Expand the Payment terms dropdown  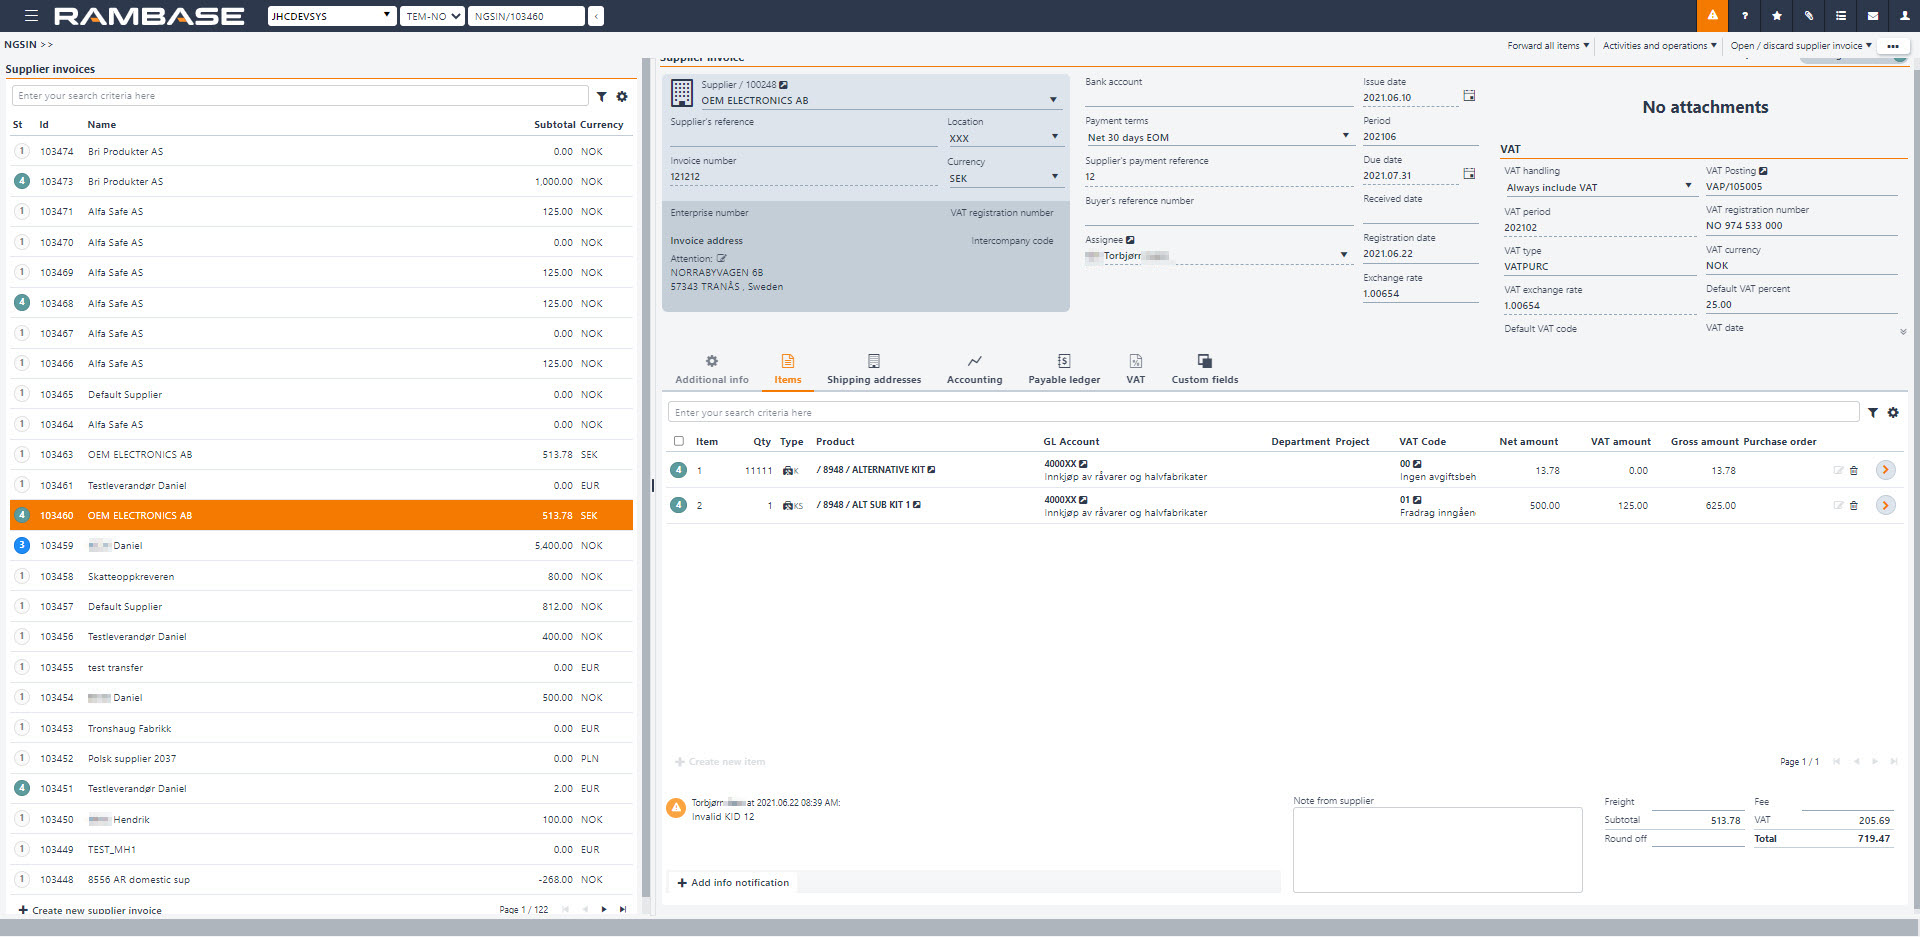tap(1345, 136)
